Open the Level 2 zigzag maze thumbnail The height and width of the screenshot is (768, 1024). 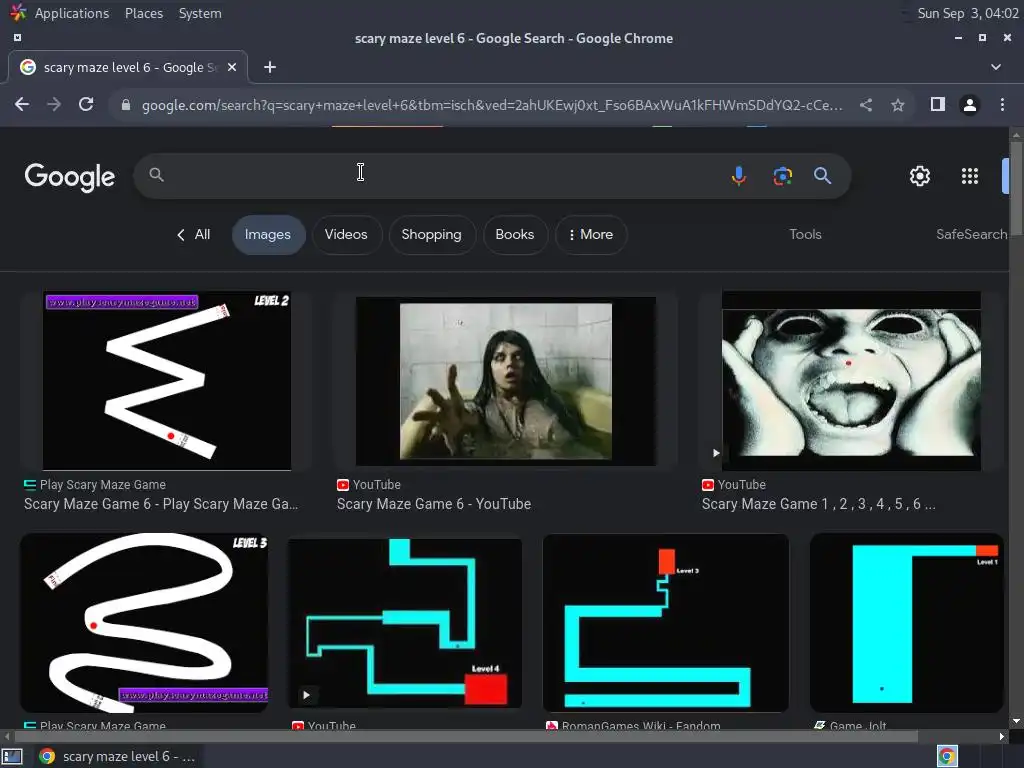coord(167,381)
